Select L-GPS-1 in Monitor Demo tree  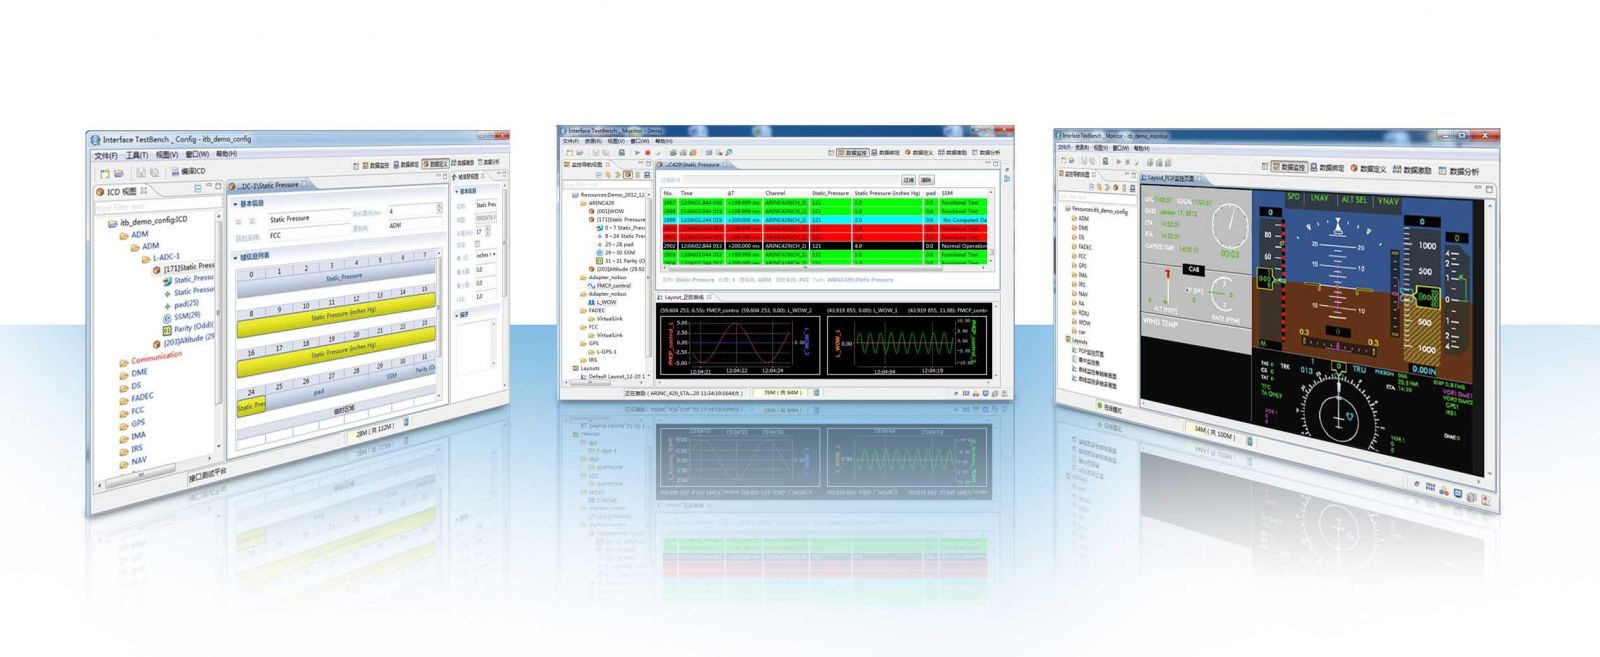(x=607, y=352)
